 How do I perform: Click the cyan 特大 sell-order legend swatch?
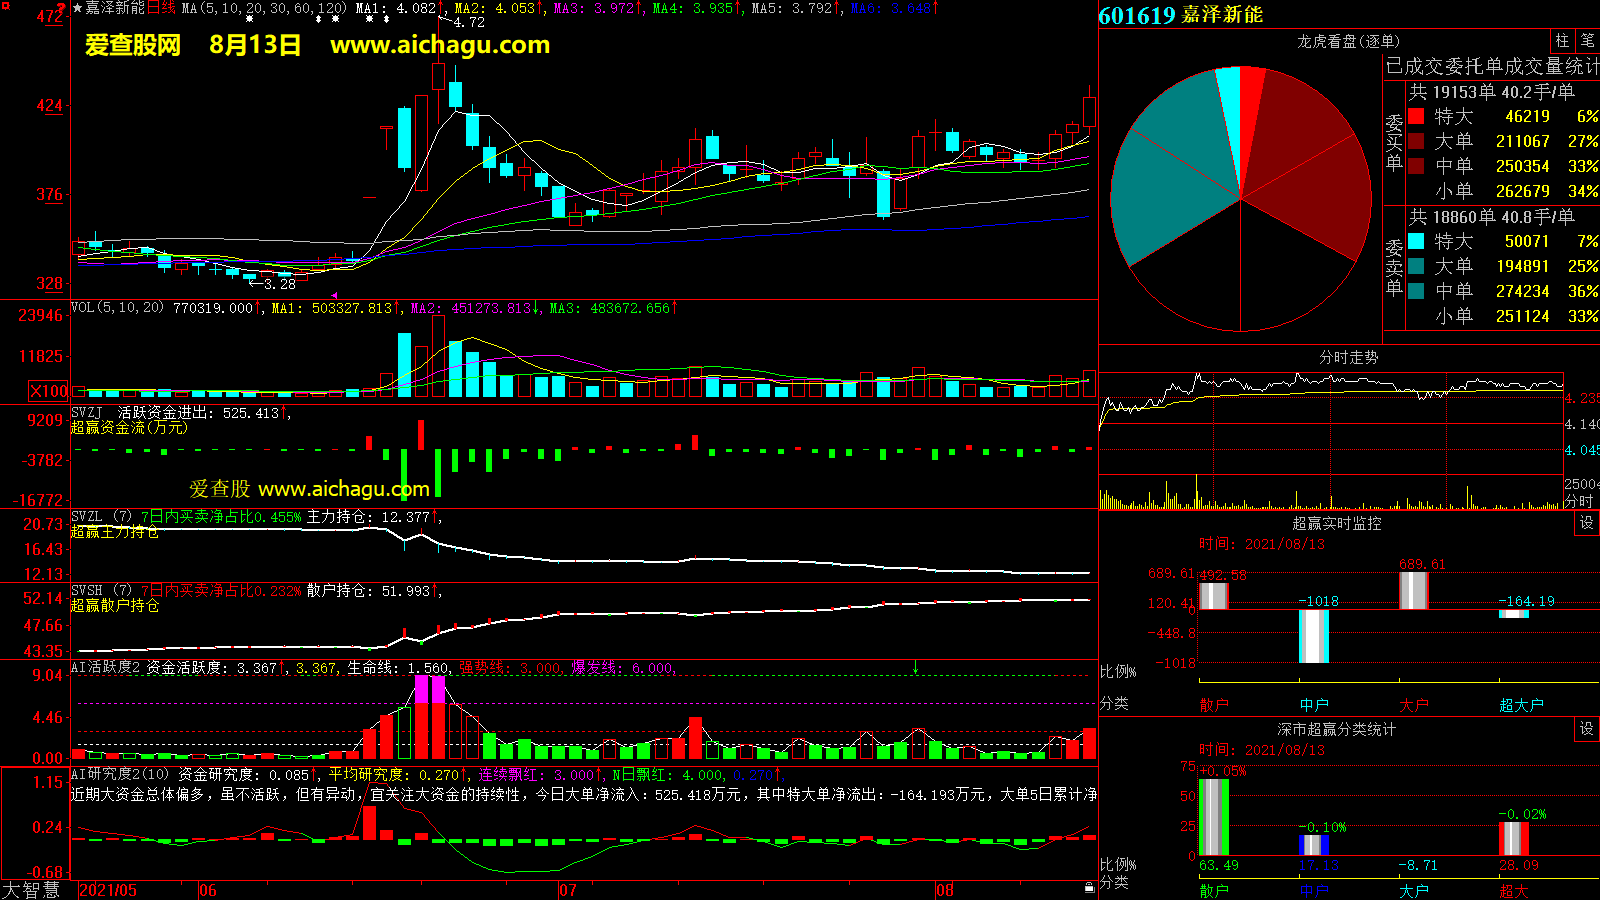click(x=1416, y=241)
